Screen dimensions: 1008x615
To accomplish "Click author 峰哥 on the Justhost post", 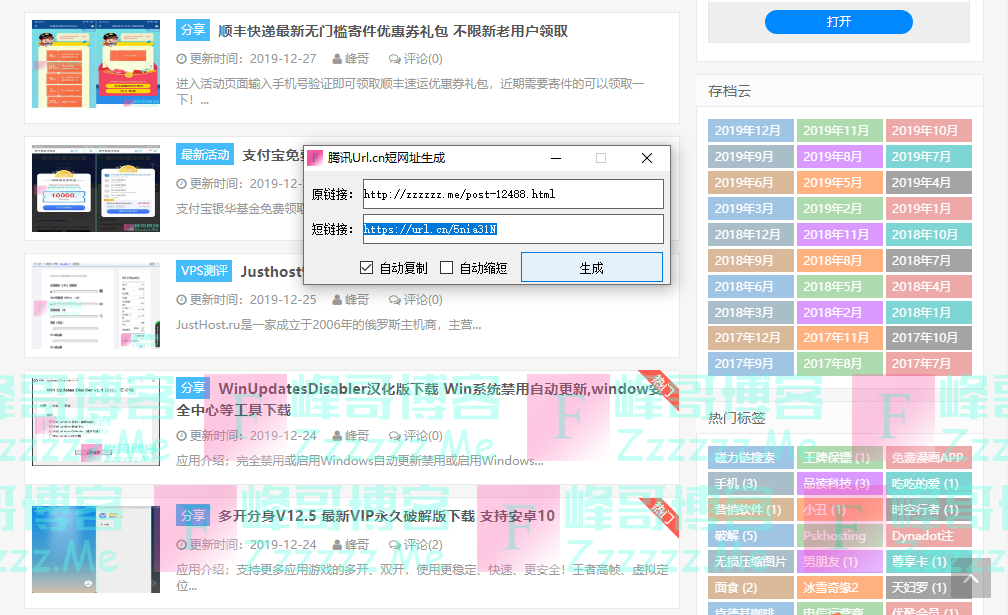I will pyautogui.click(x=357, y=300).
